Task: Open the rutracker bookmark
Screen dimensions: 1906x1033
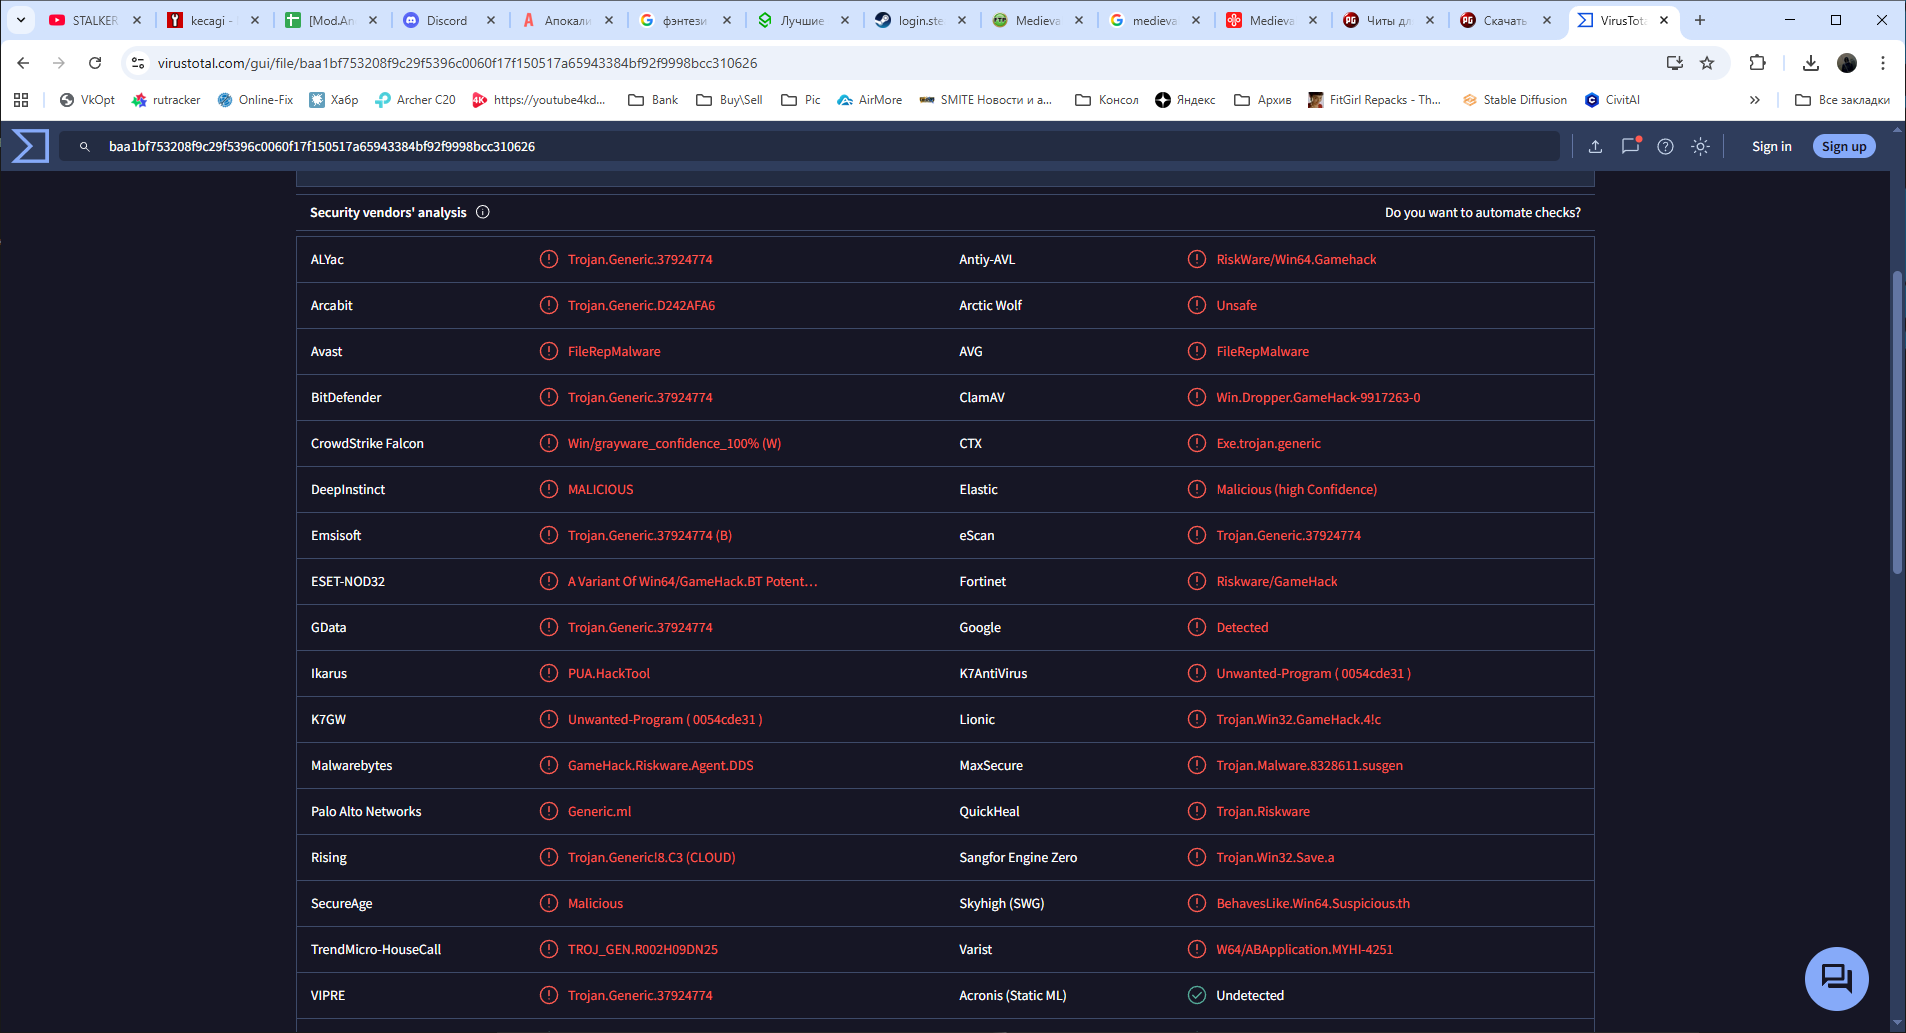Action: click(166, 100)
